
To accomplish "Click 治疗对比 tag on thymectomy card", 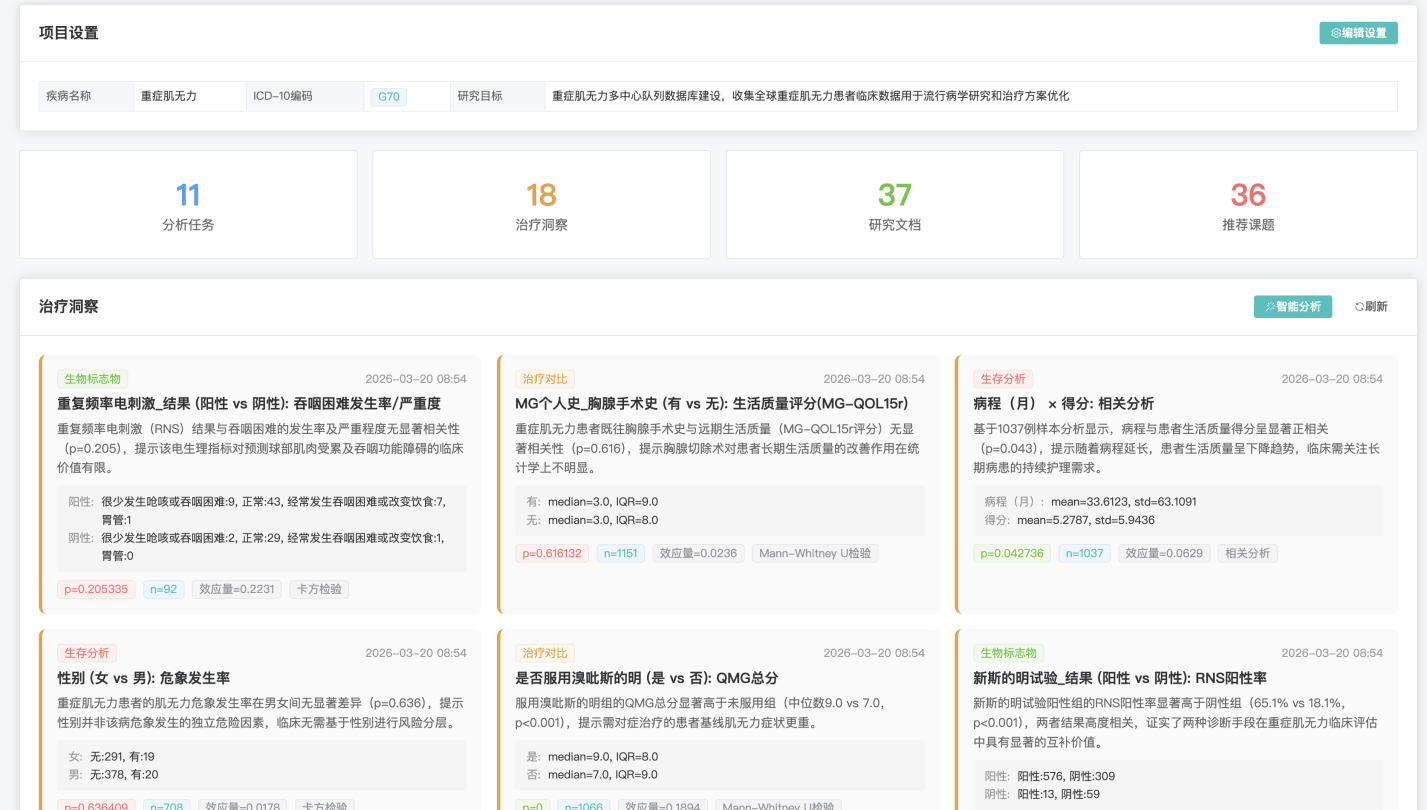I will 544,379.
